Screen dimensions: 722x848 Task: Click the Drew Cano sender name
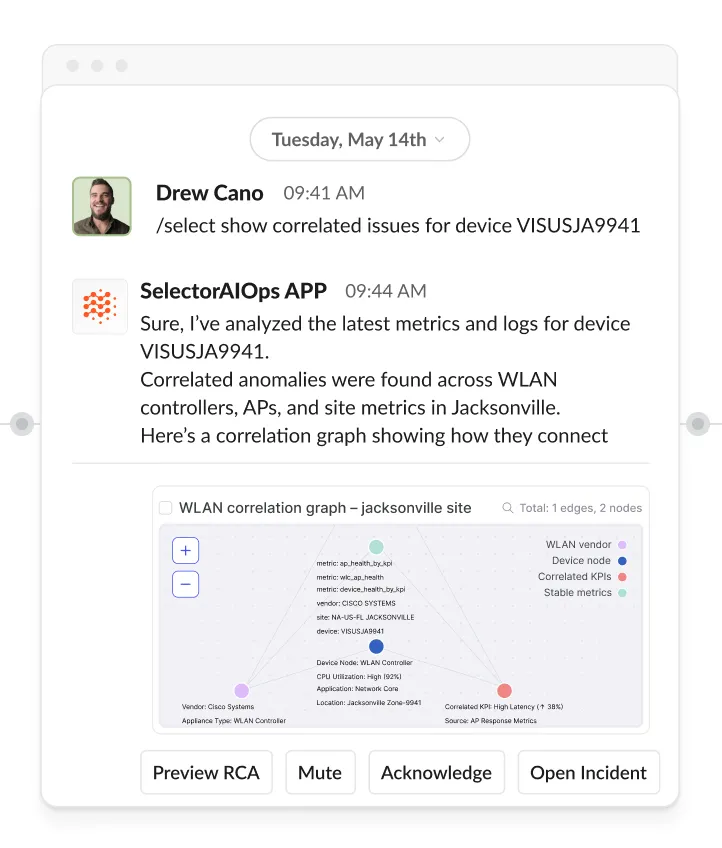209,193
